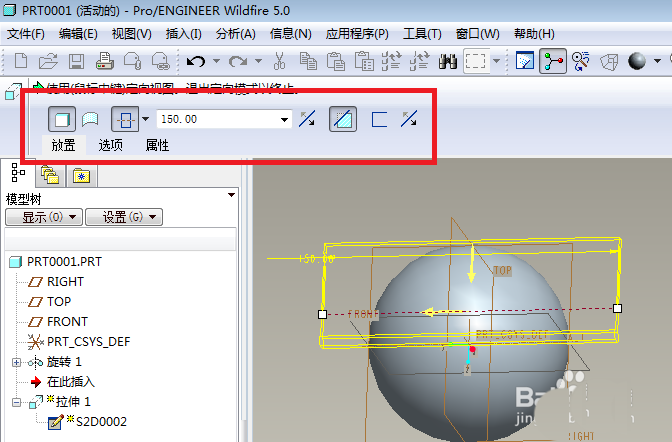672x442 pixels.
Task: Open the 分析(A) menu
Action: tap(236, 33)
